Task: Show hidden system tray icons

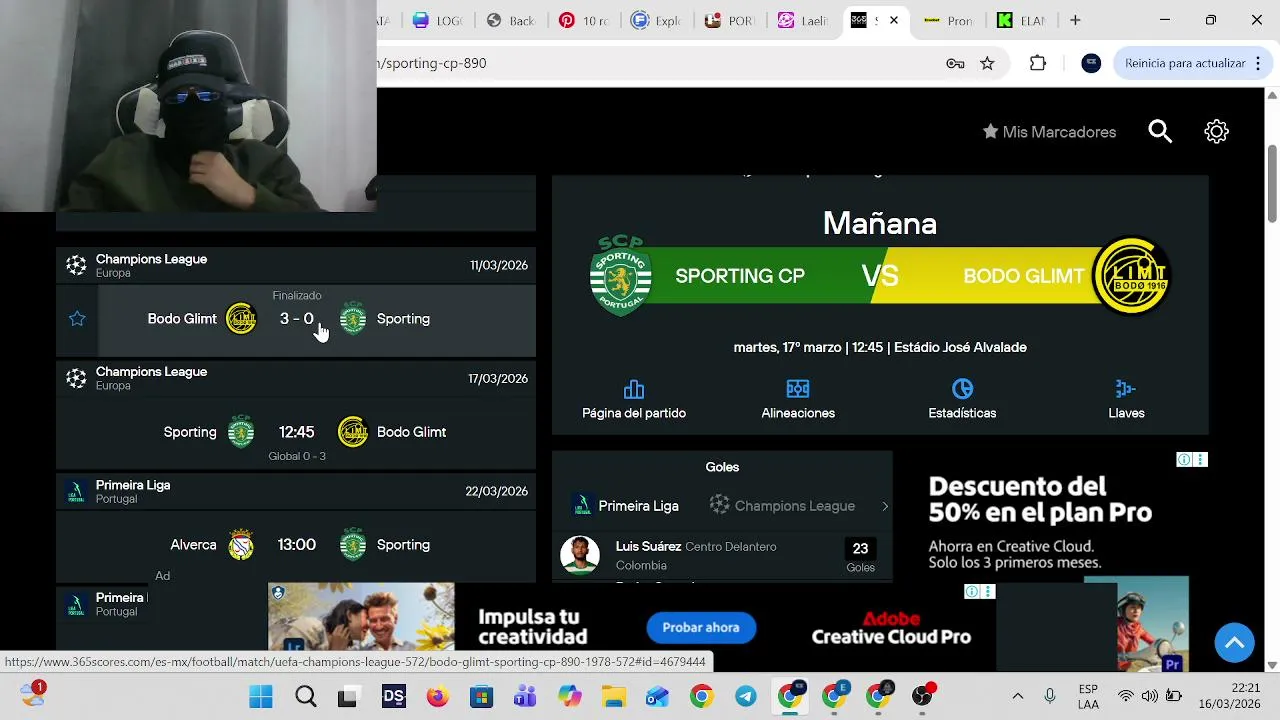Action: point(1018,696)
